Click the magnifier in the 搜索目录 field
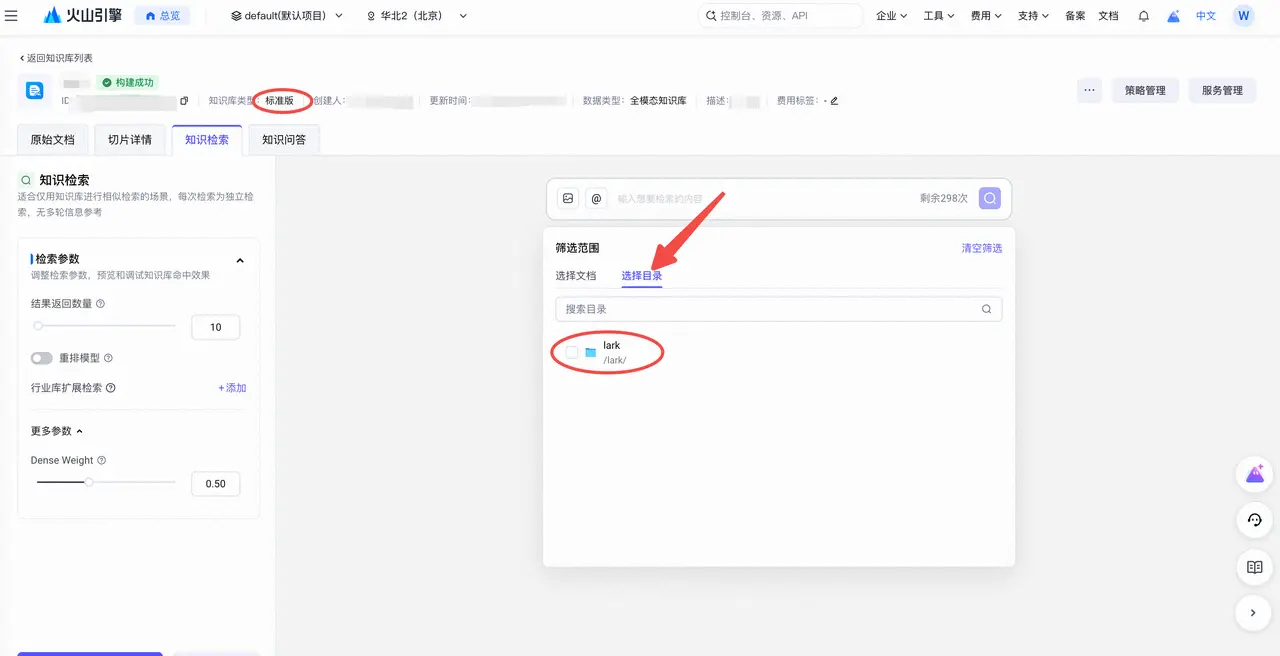Viewport: 1280px width, 656px height. click(986, 309)
